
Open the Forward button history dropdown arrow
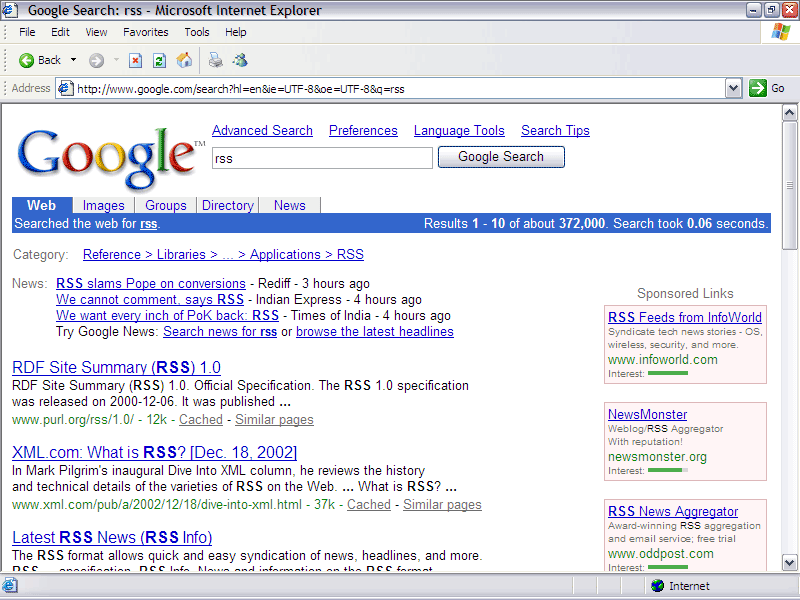click(116, 60)
